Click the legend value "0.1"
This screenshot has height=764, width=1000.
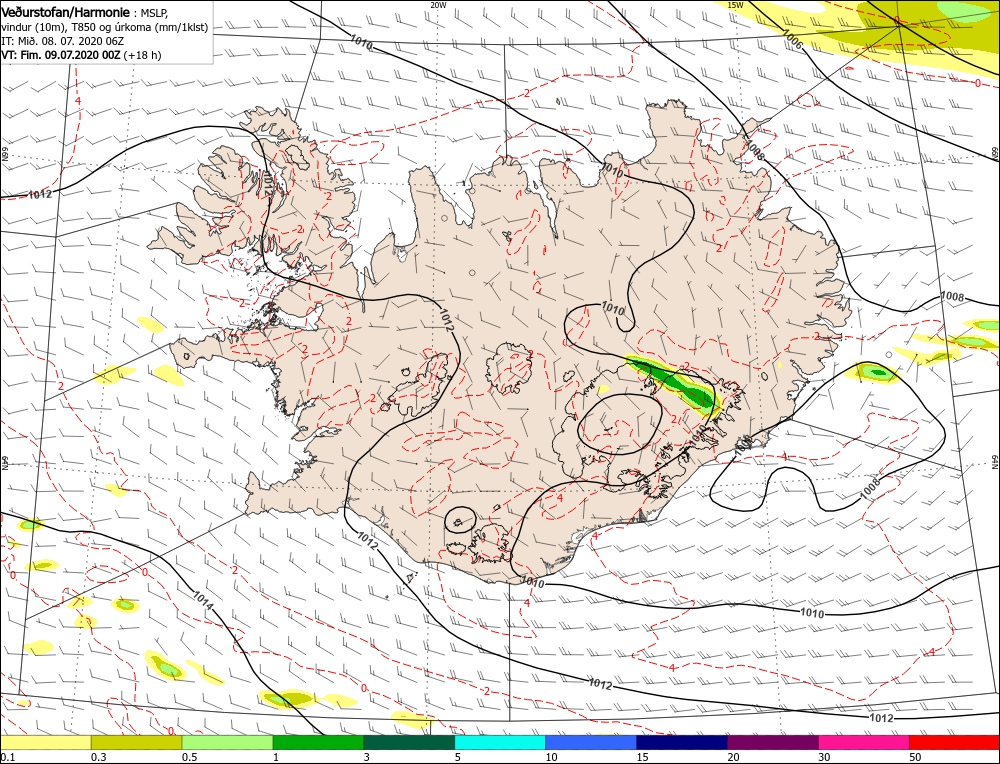click(x=6, y=757)
